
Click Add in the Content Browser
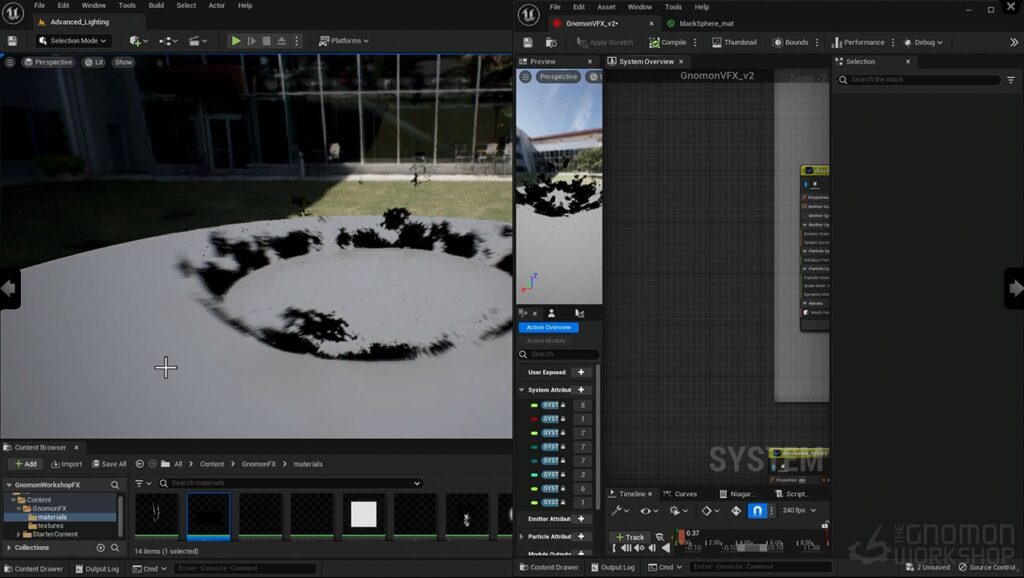click(25, 464)
